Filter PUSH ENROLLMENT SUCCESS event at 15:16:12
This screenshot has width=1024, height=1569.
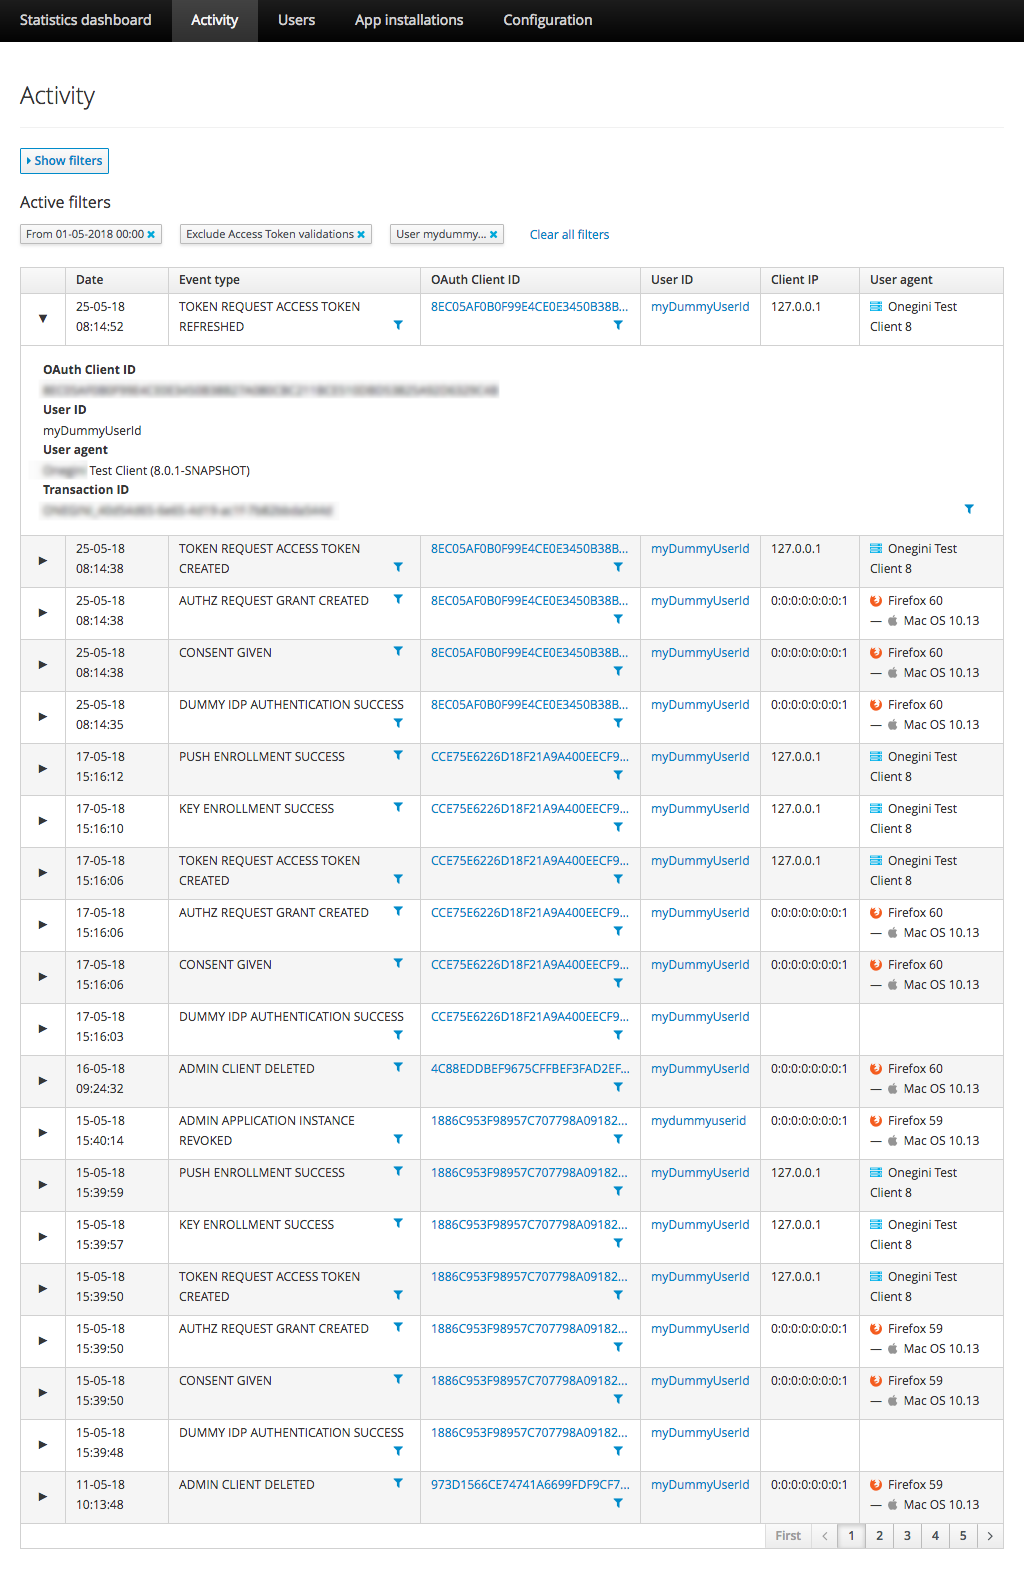(398, 755)
